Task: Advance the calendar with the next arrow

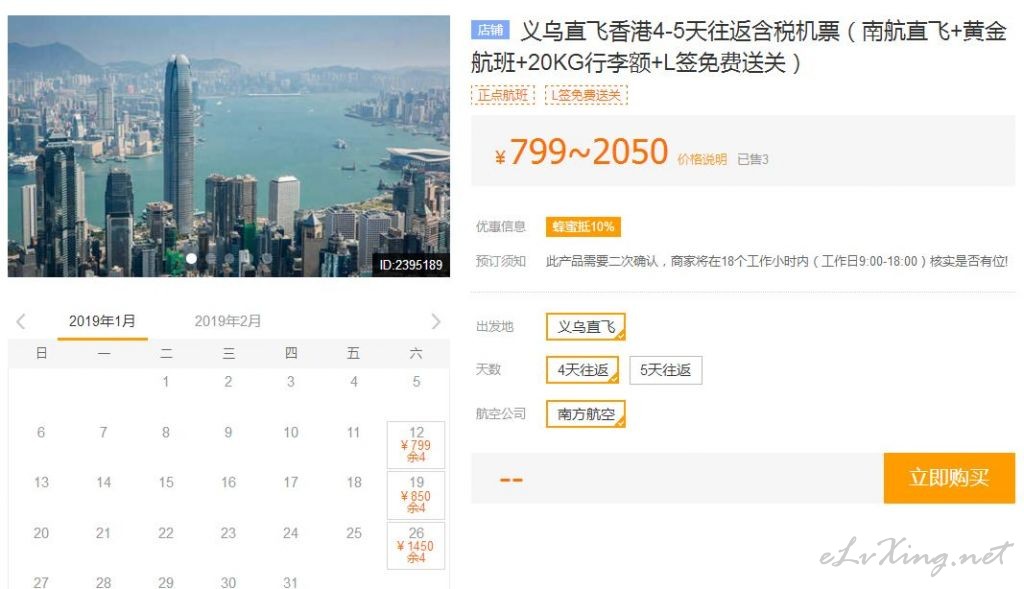Action: [x=436, y=321]
